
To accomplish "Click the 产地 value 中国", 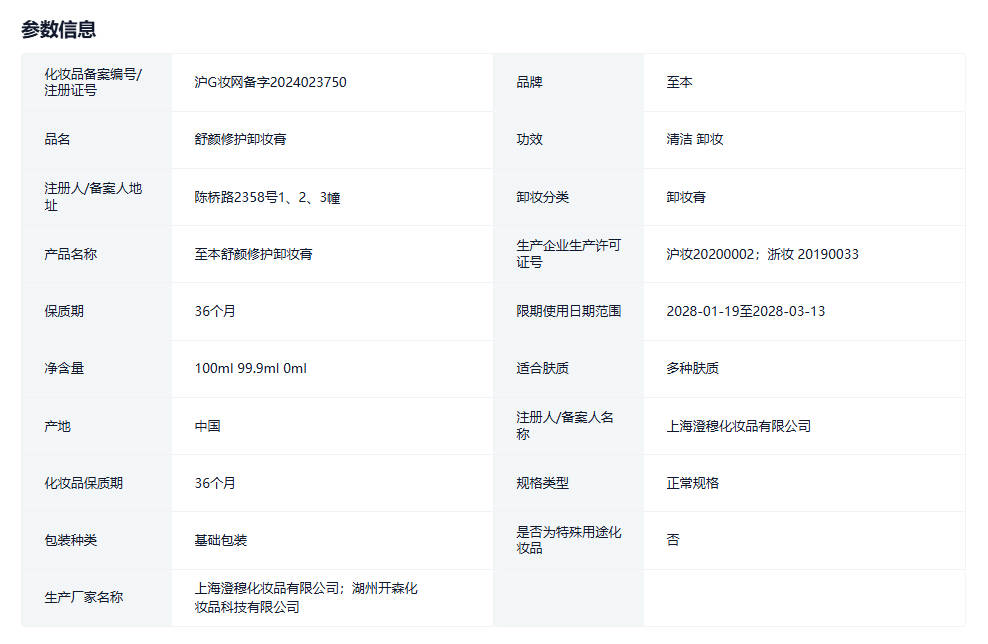I will 207,426.
